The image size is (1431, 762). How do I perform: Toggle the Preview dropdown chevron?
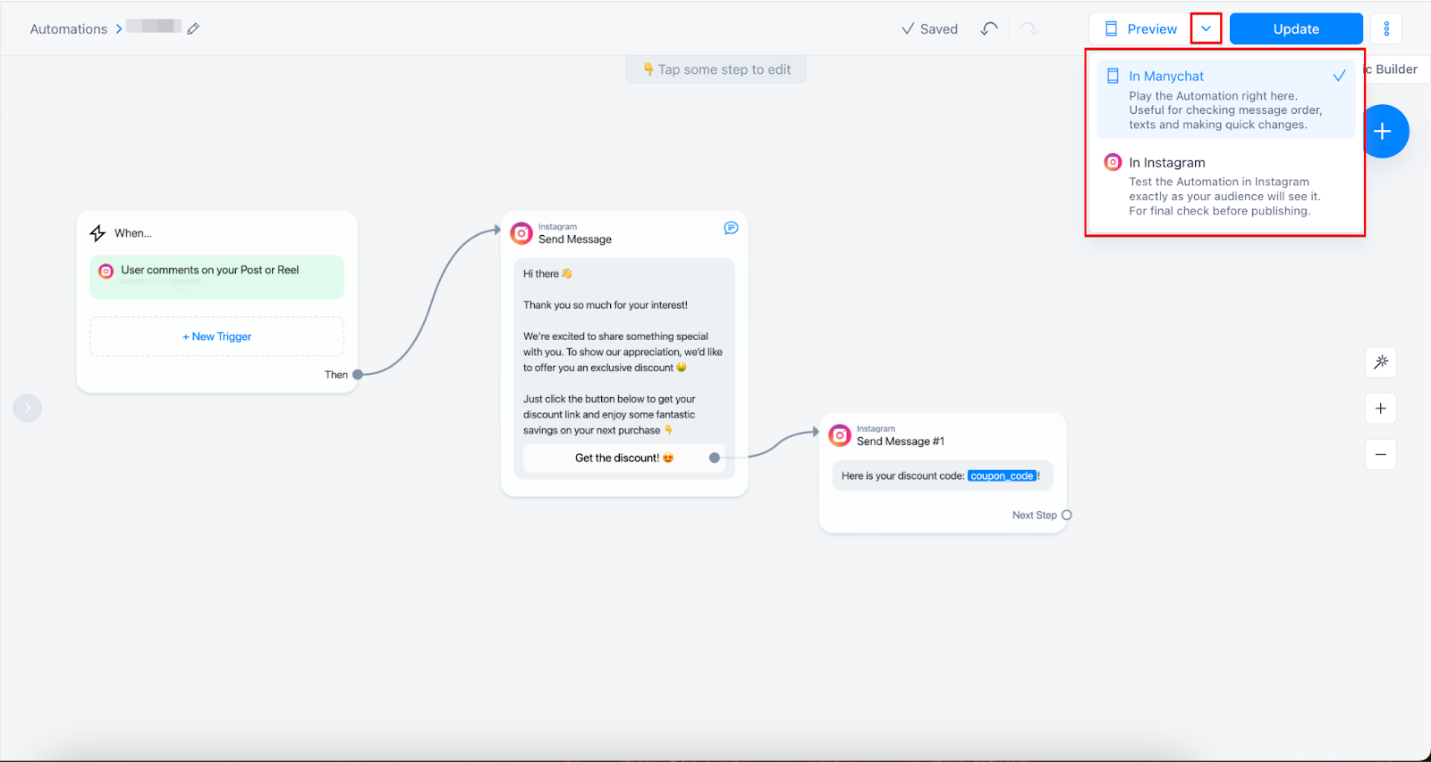click(x=1206, y=29)
